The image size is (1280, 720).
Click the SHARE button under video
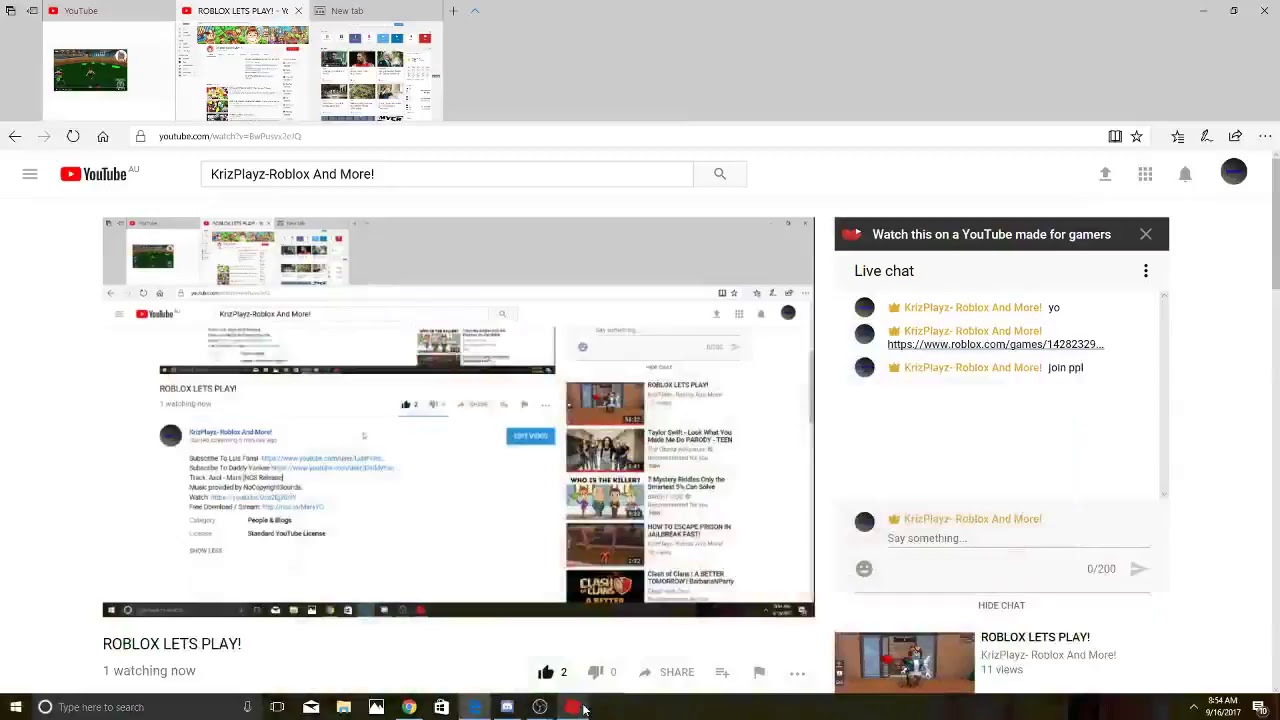pos(667,672)
